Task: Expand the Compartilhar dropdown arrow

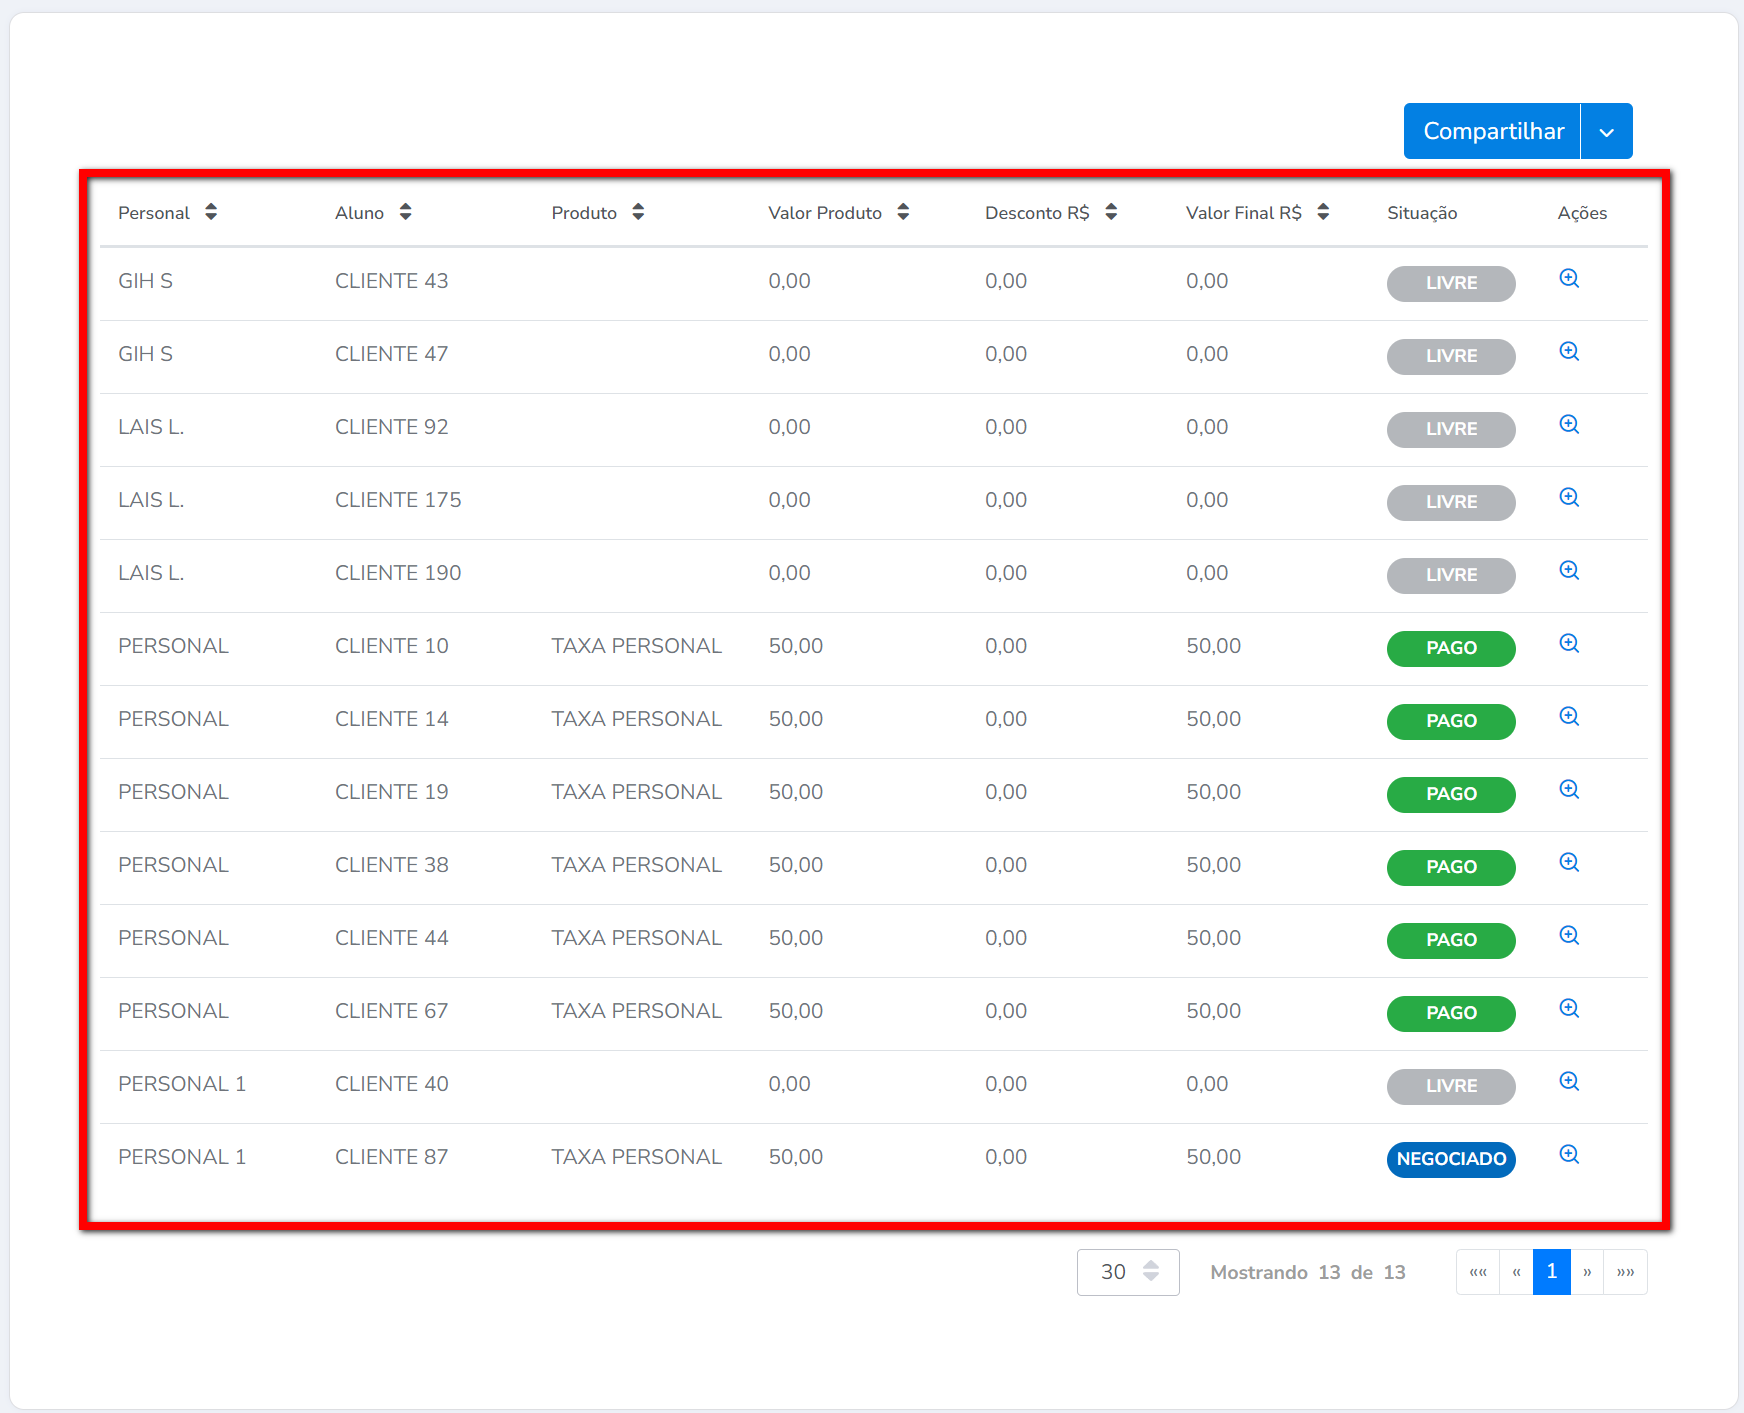Action: [x=1606, y=132]
